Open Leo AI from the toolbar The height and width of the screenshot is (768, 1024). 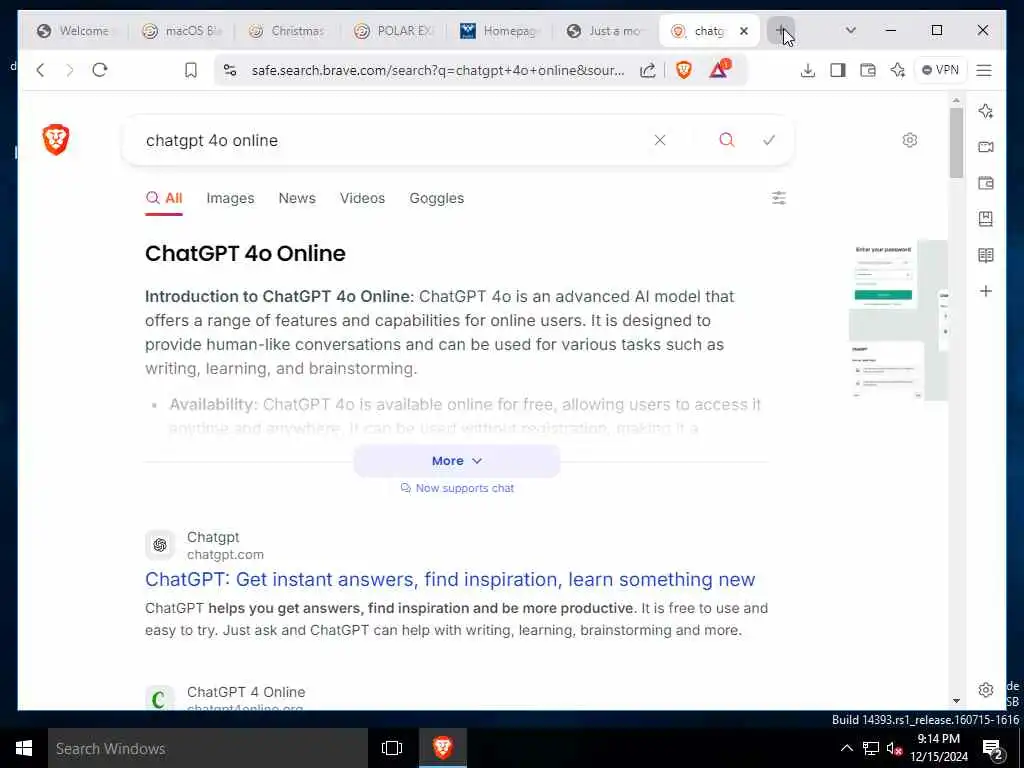click(898, 70)
